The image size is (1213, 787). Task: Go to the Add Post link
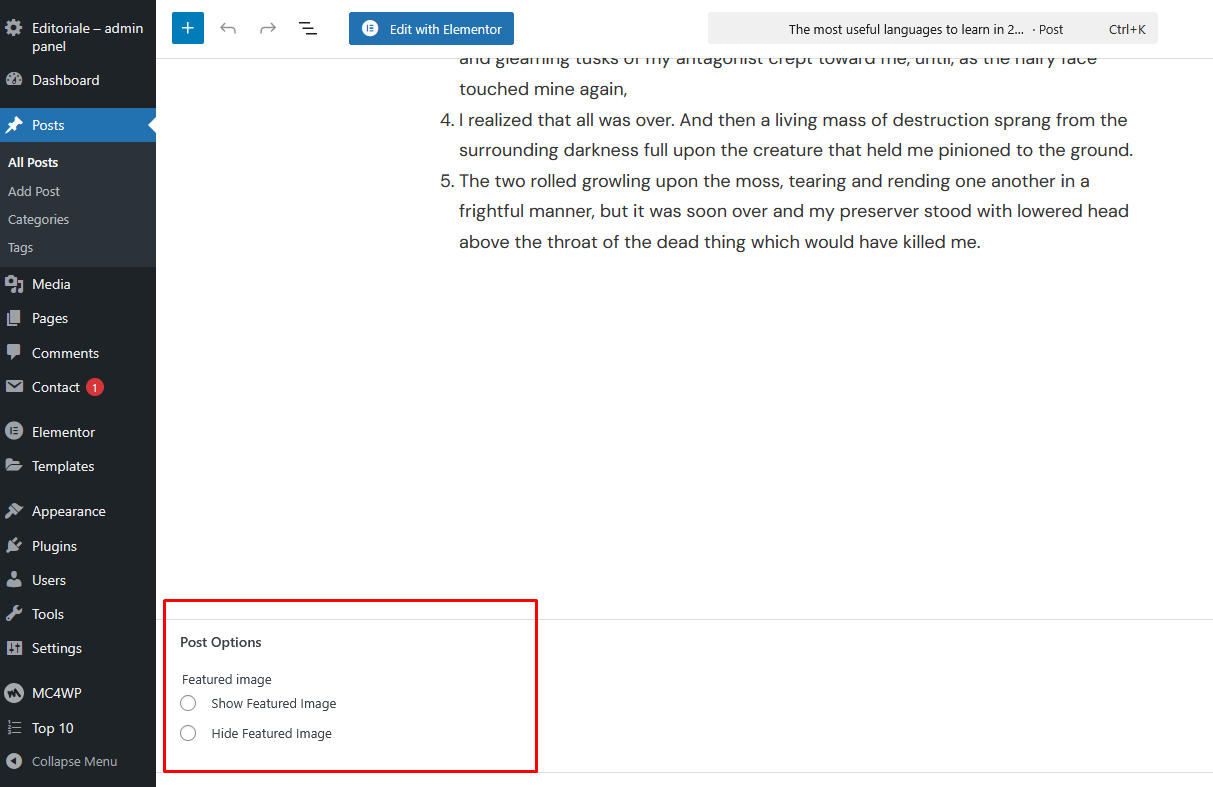(34, 191)
